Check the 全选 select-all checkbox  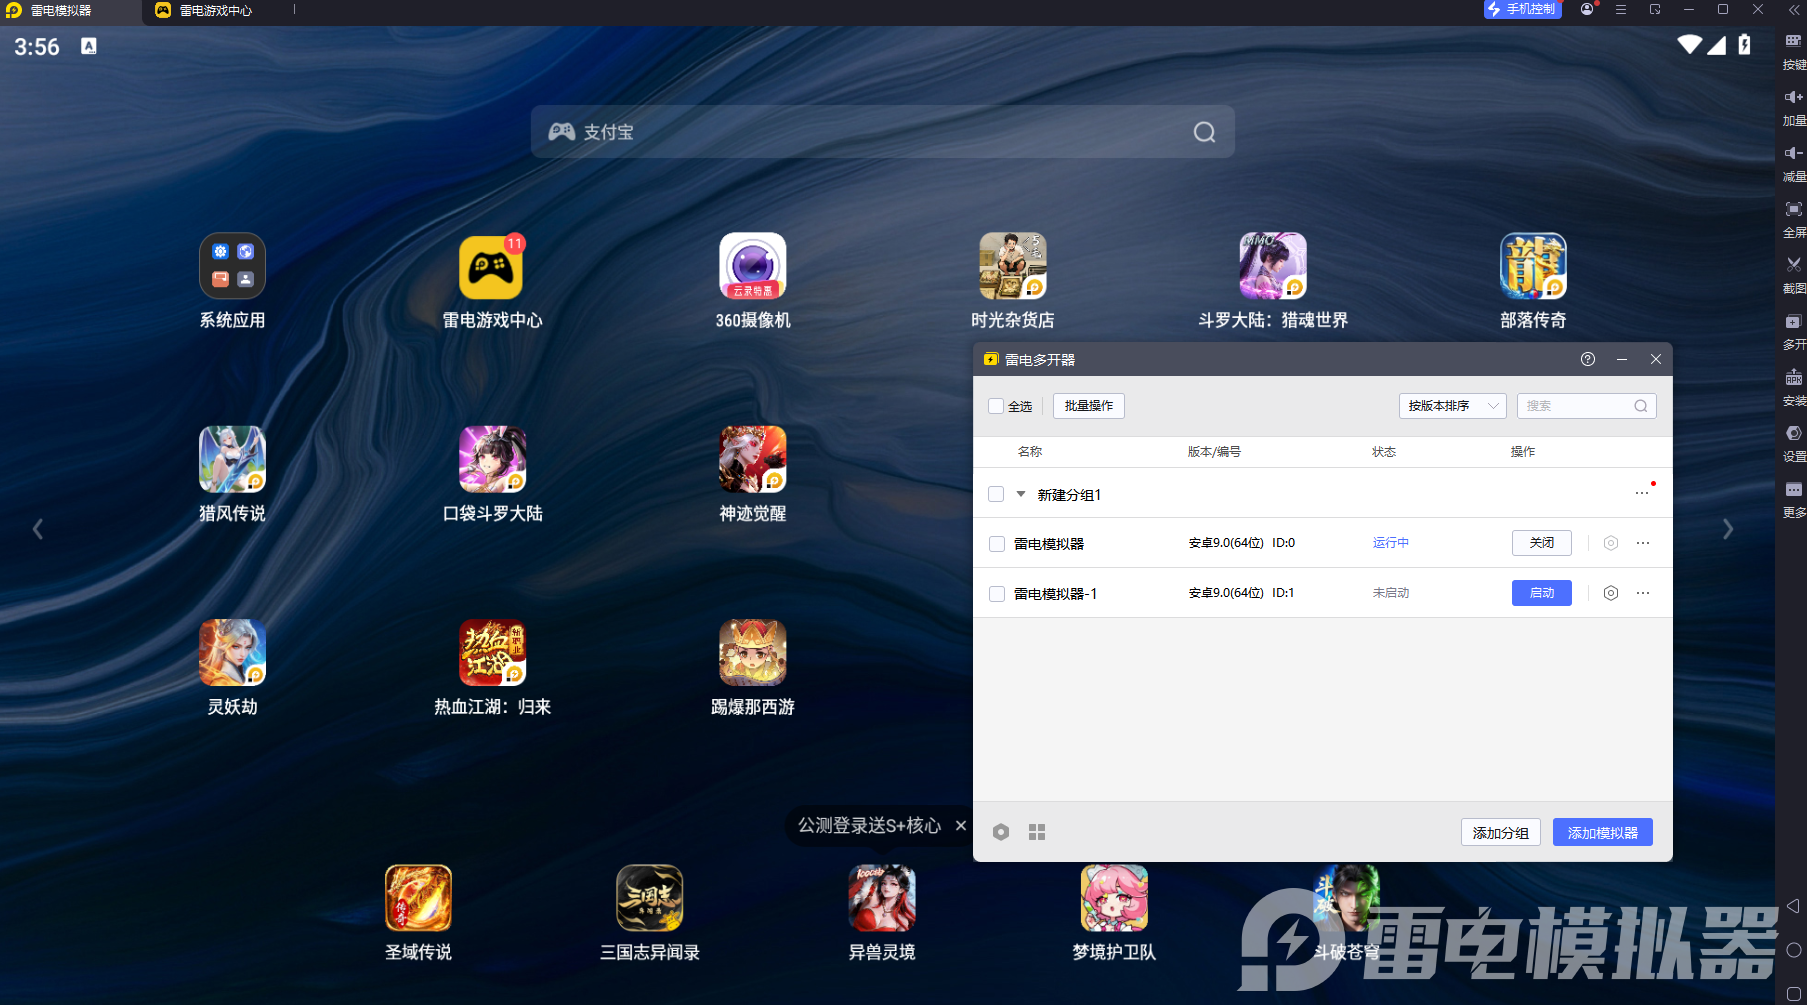coord(996,406)
